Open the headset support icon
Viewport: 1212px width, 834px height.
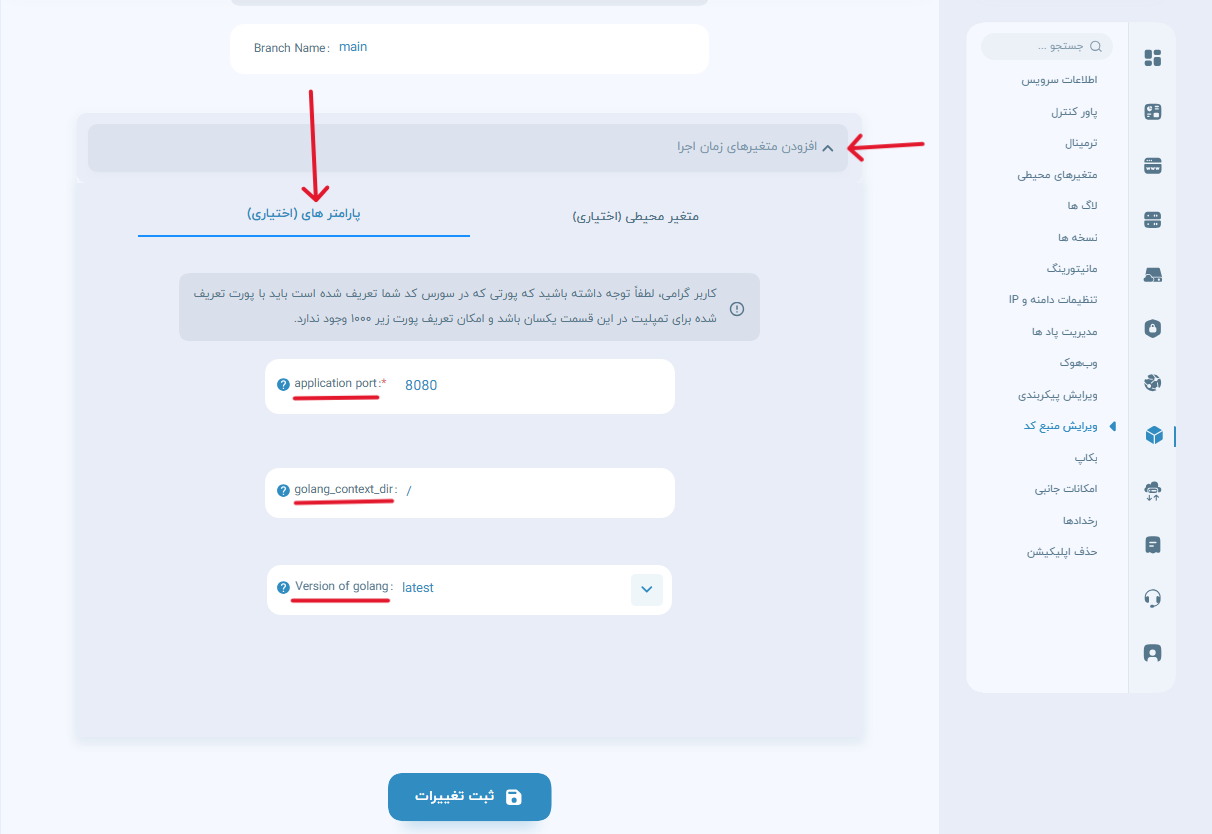tap(1152, 598)
